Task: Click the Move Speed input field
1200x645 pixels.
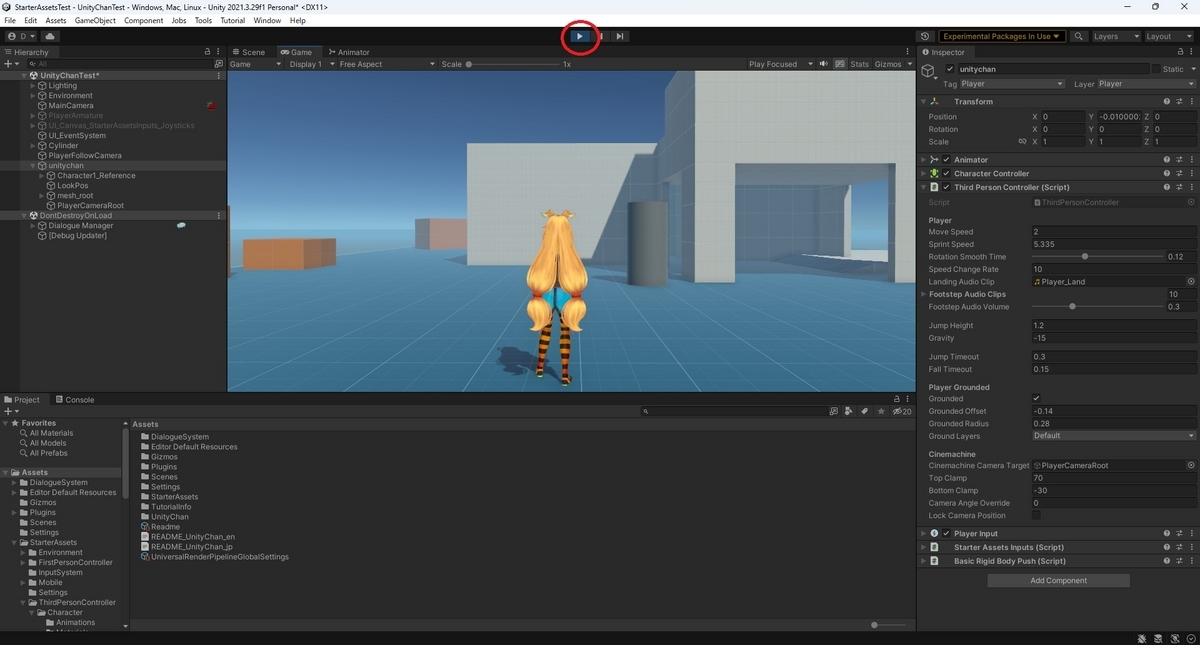Action: point(1113,232)
